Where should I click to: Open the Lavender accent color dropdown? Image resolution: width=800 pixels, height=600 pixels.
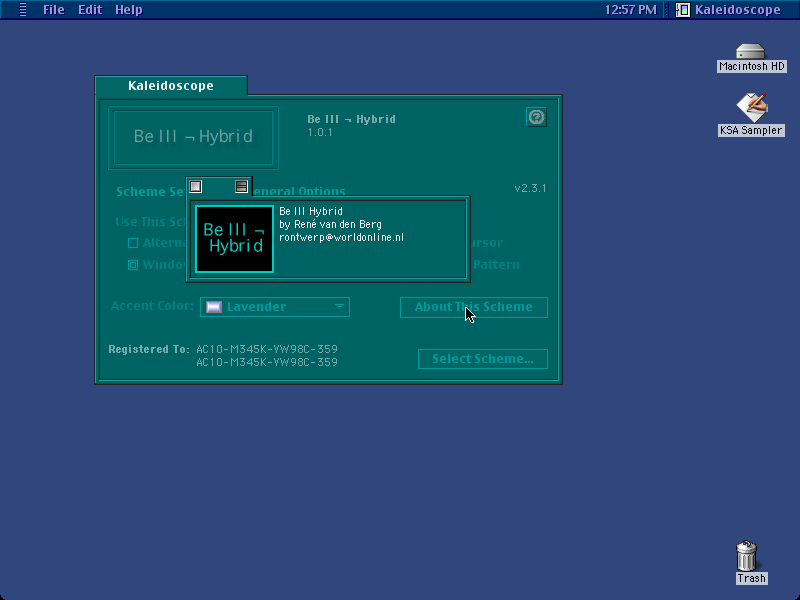click(x=275, y=307)
